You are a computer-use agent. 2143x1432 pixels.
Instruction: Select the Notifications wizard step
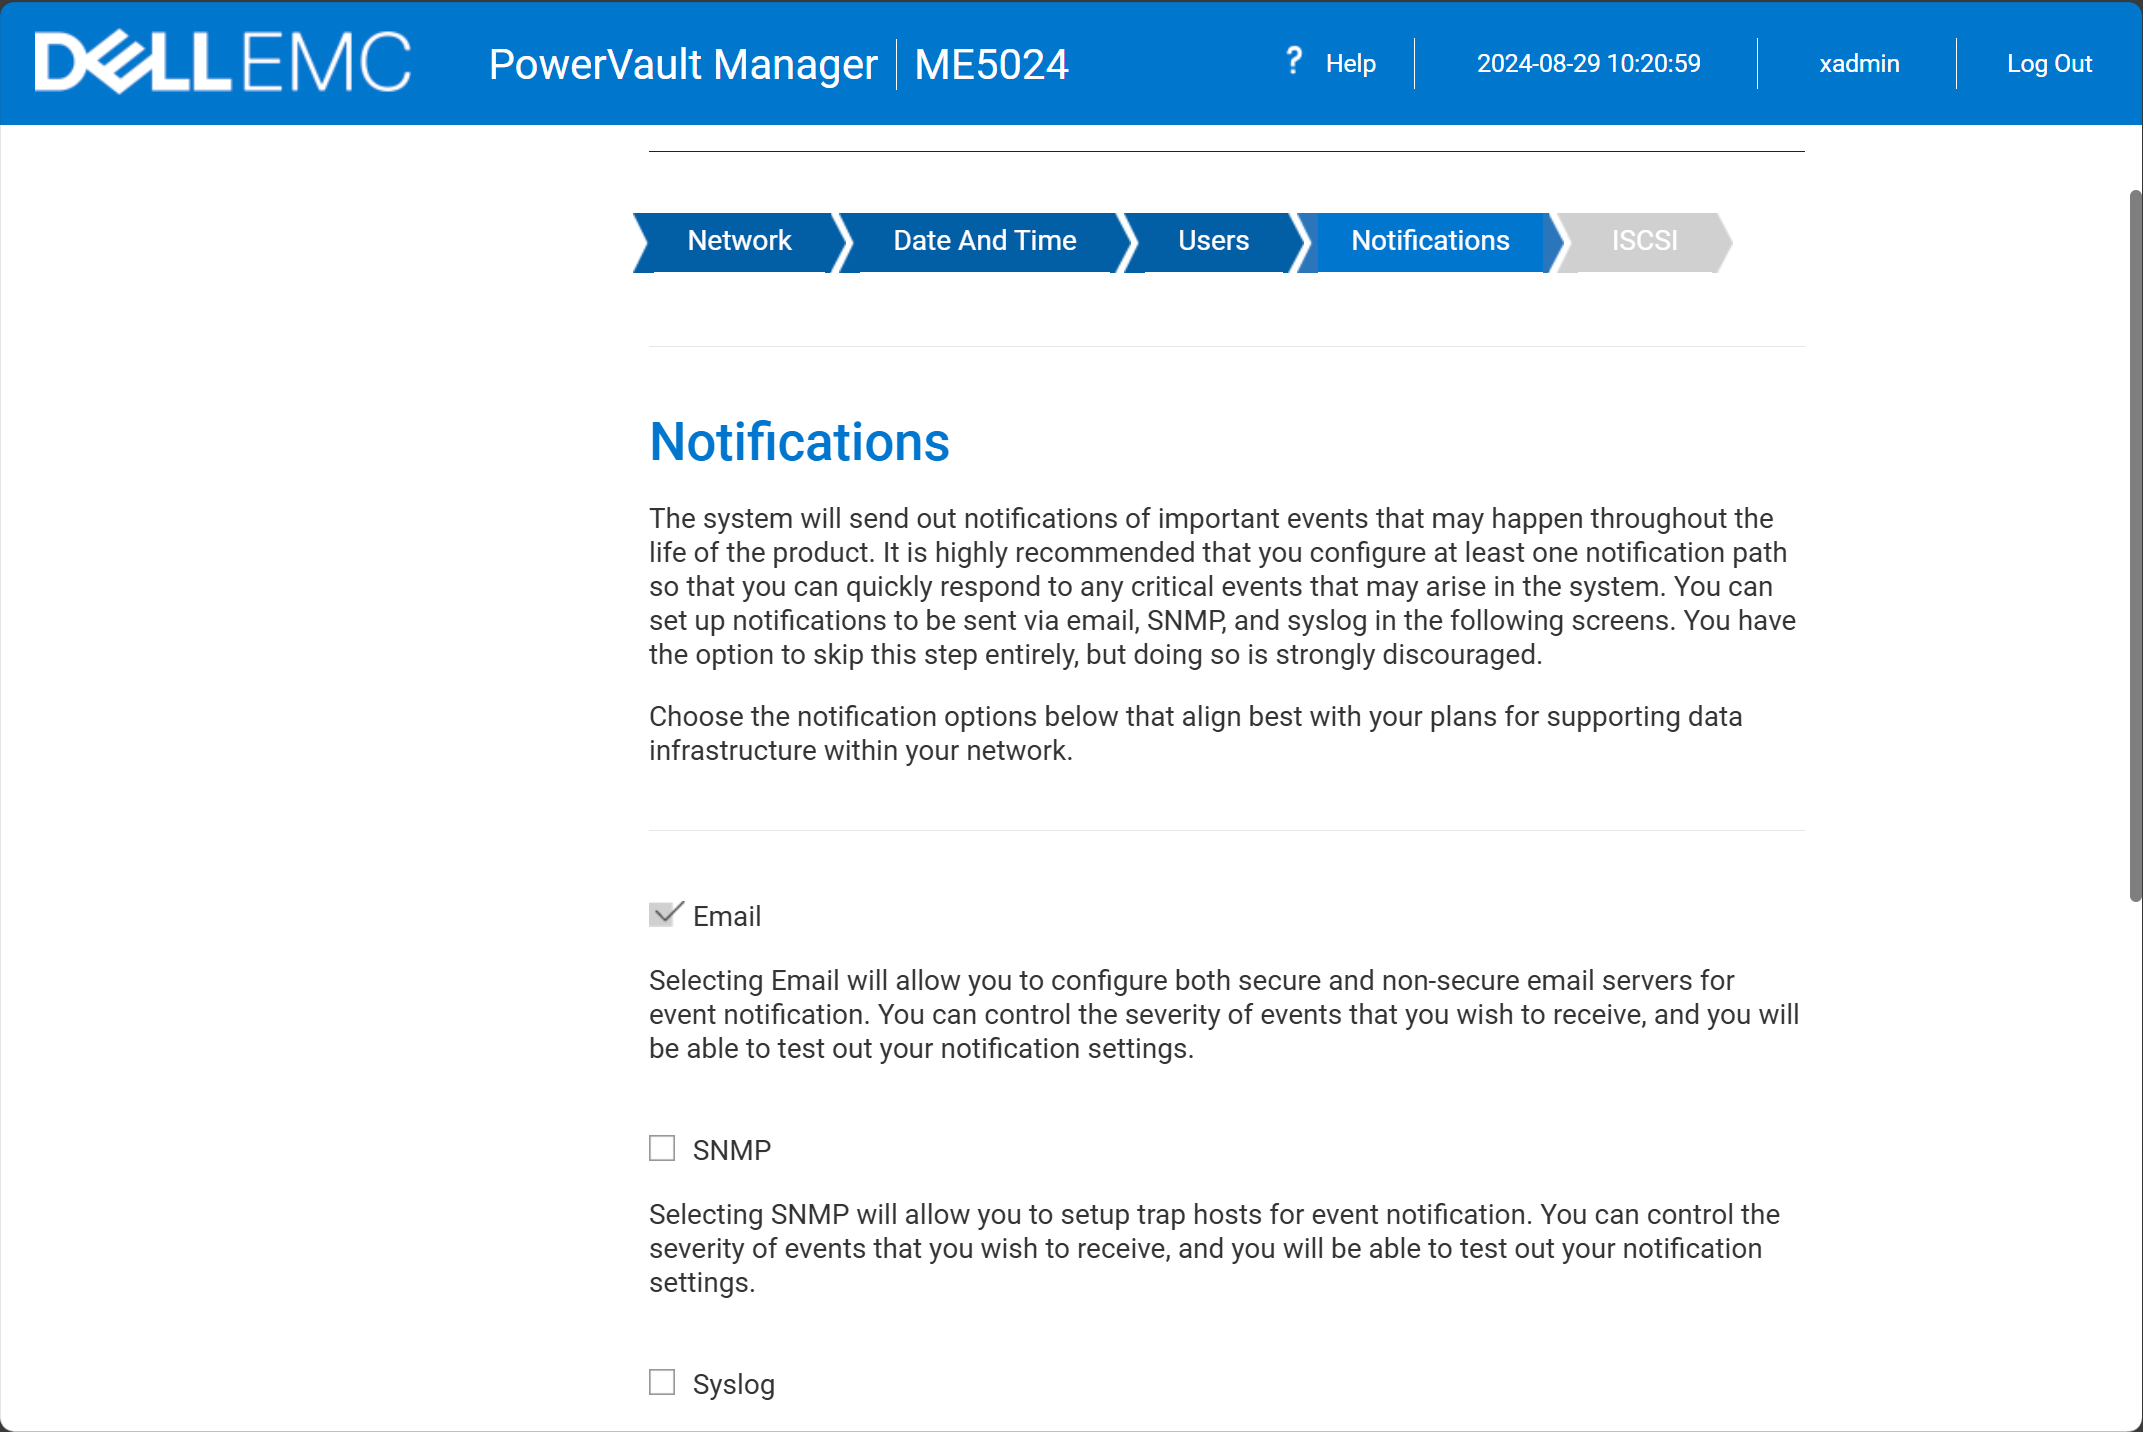coord(1430,241)
